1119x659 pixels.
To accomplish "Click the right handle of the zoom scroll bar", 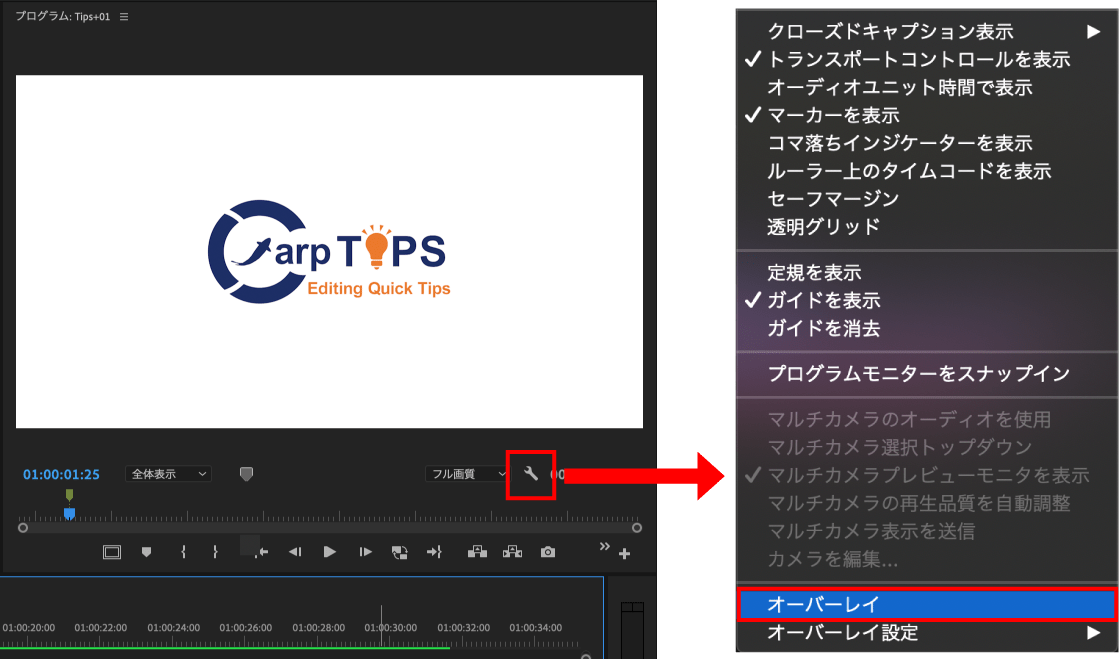I will pyautogui.click(x=637, y=528).
